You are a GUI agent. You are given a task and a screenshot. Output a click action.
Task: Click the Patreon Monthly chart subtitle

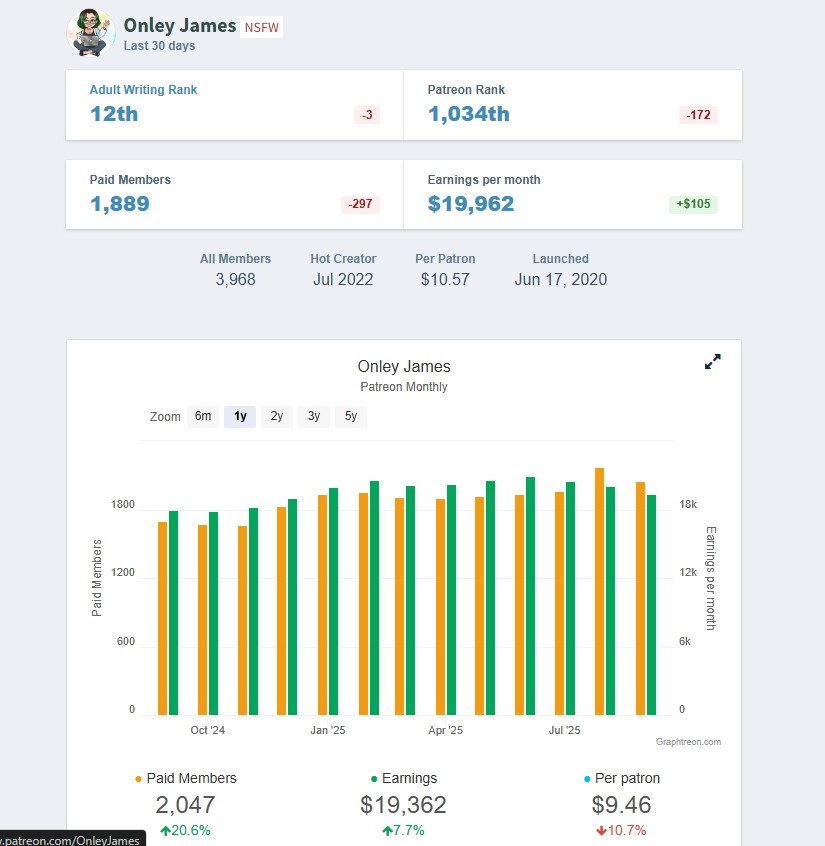click(404, 387)
